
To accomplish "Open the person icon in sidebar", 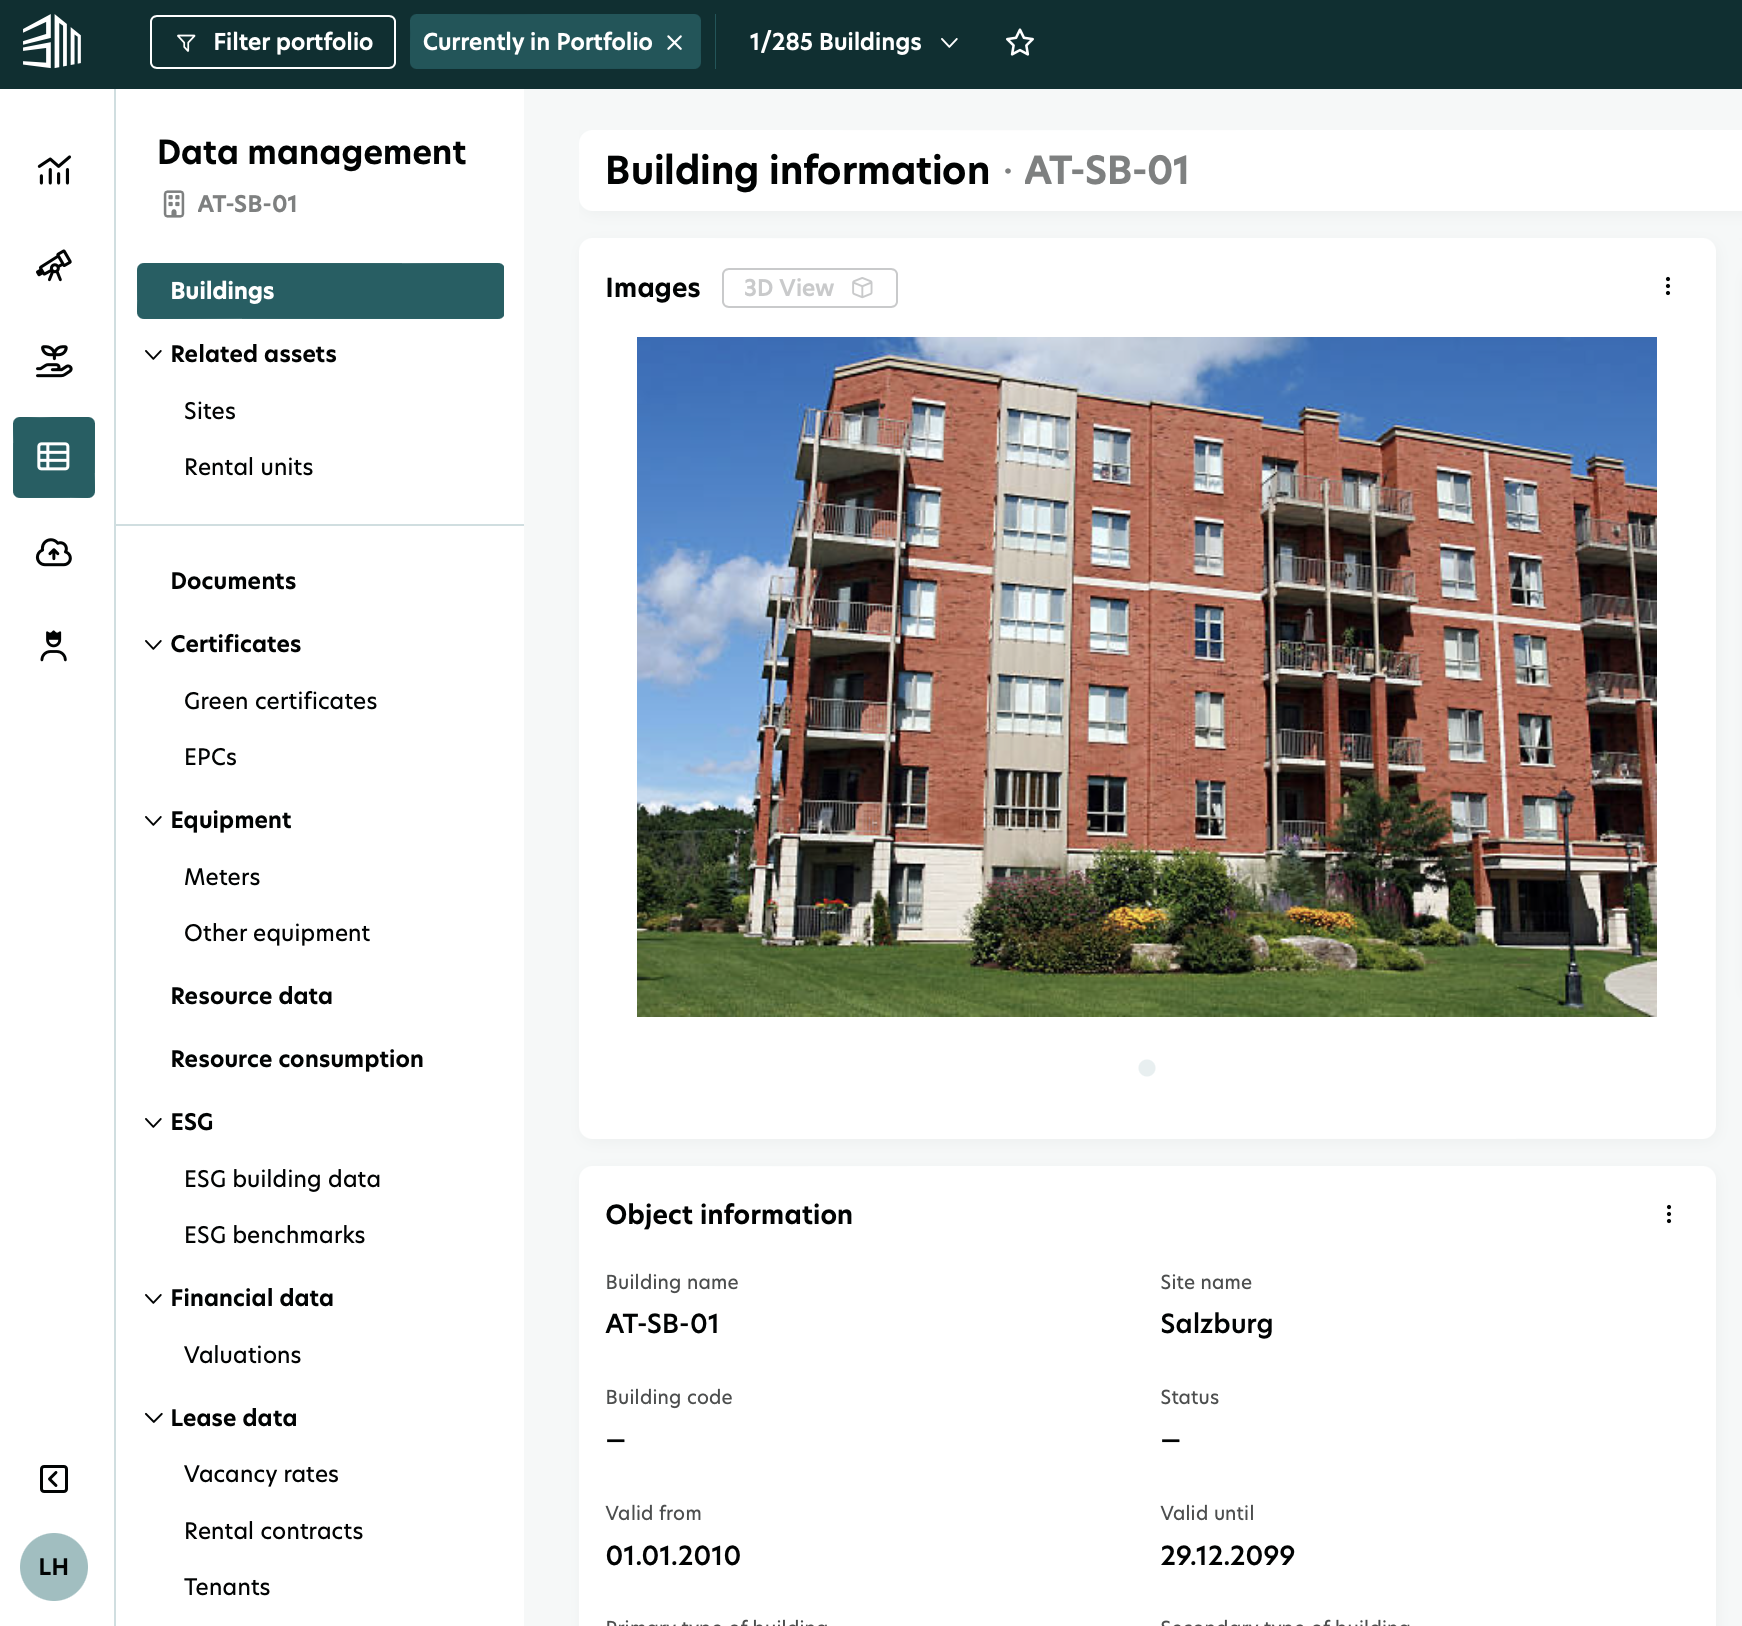I will 54,646.
